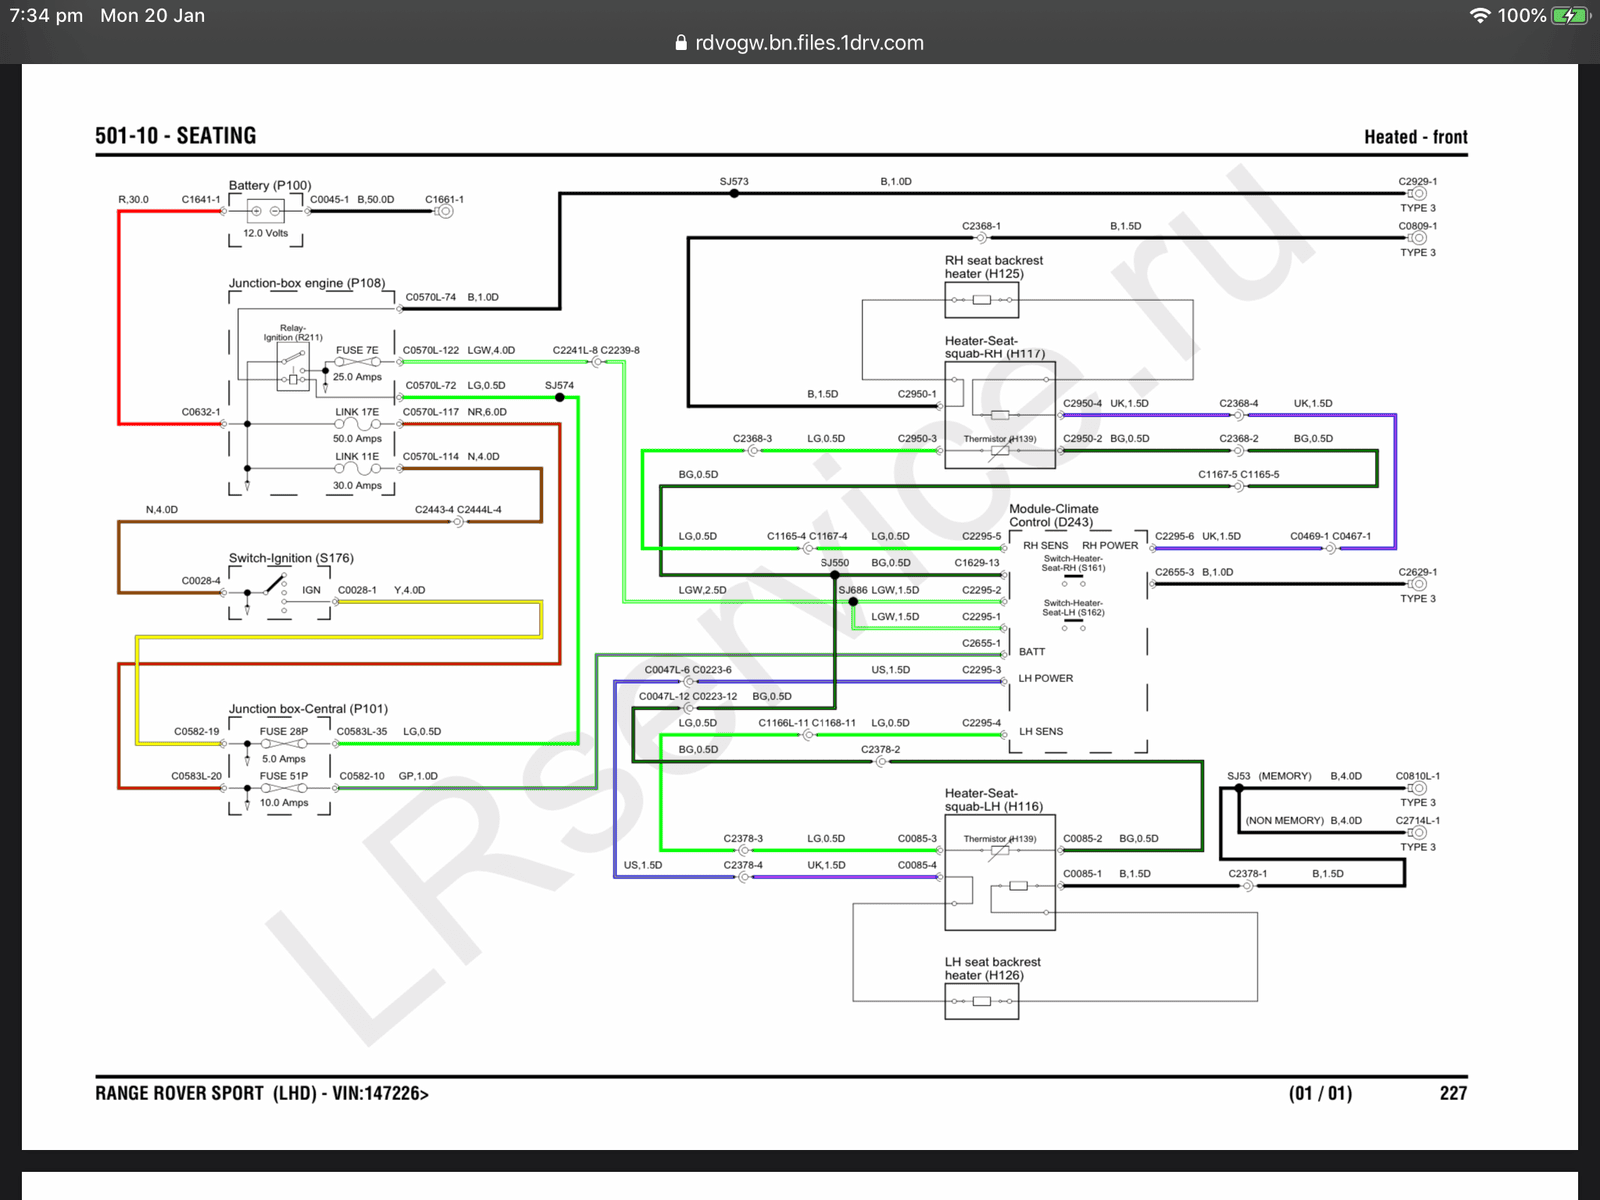Click the 'BATT' module pin label
Screen dimensions: 1600x1200
click(1032, 652)
